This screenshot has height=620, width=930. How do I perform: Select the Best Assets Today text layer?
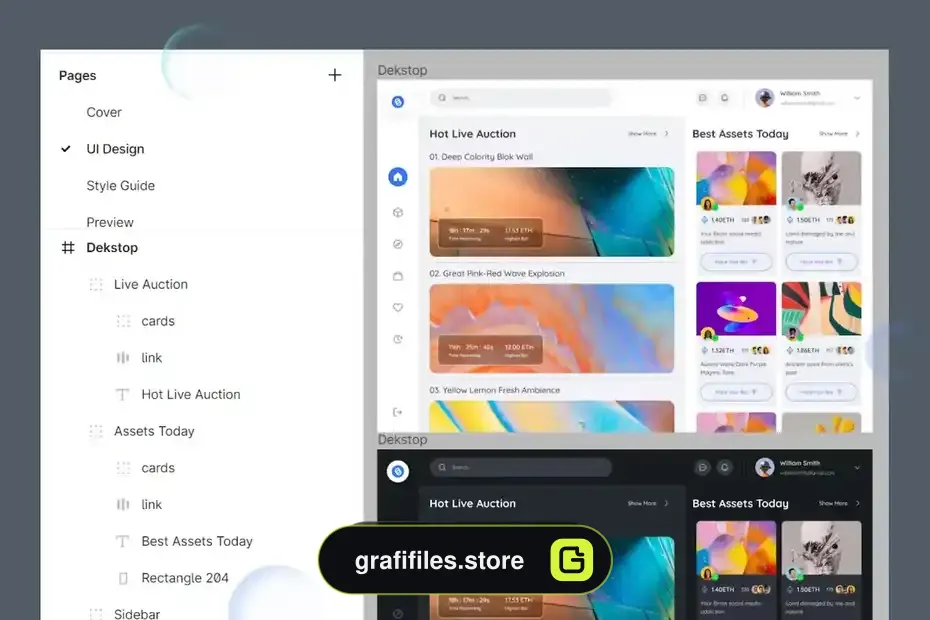tap(197, 541)
